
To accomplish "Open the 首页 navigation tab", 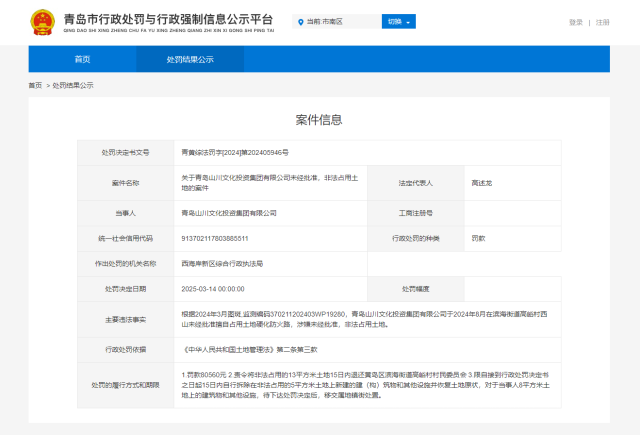I will click(x=83, y=59).
